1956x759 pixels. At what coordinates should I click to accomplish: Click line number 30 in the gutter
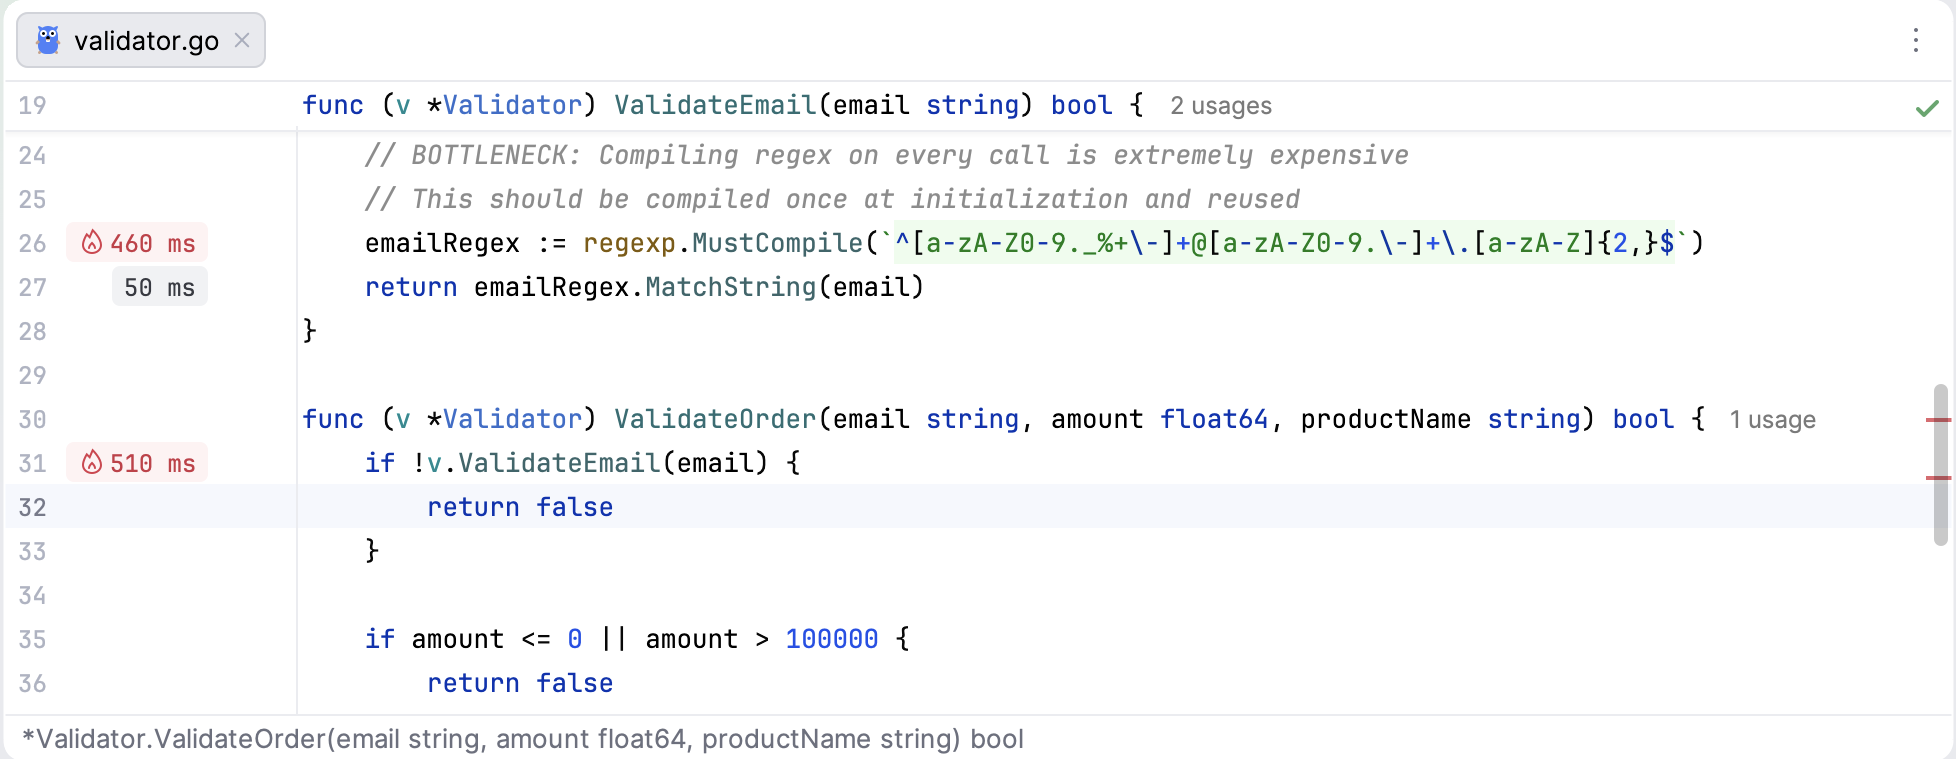32,419
